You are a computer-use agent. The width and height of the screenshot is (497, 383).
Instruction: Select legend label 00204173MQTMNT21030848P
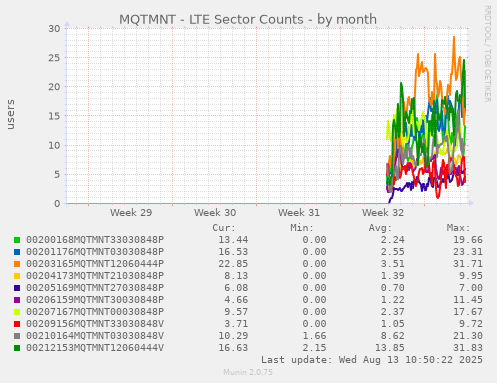[95, 276]
